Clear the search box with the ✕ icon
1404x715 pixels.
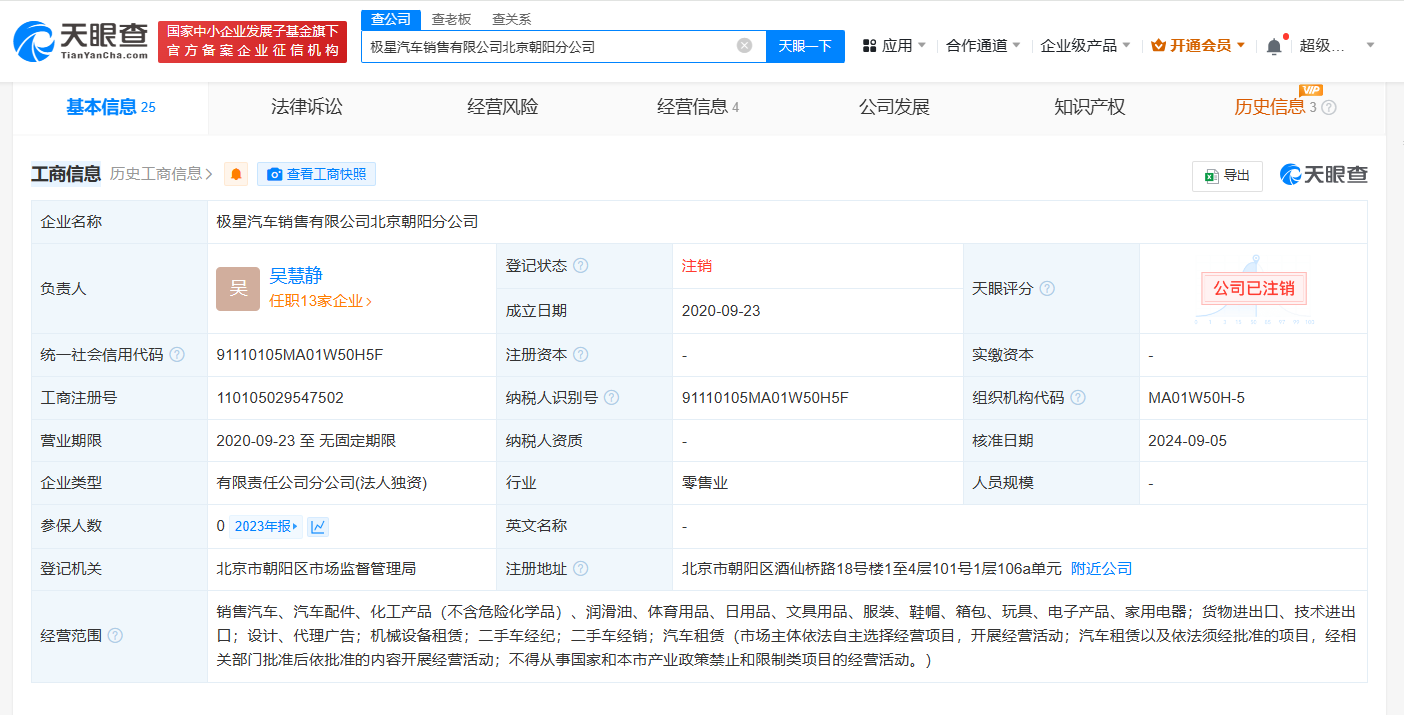point(743,46)
